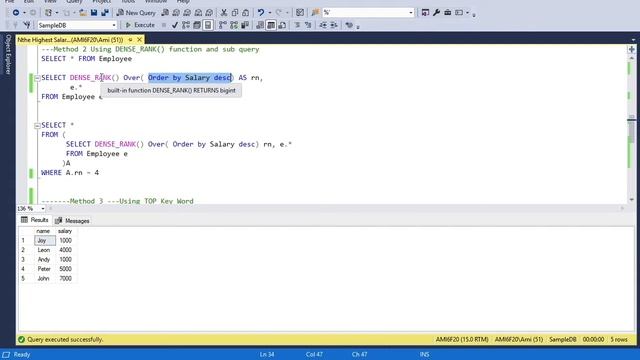Toggle Include Actual Execution Plan
Viewport: 640px width, 360px height.
coord(222,25)
